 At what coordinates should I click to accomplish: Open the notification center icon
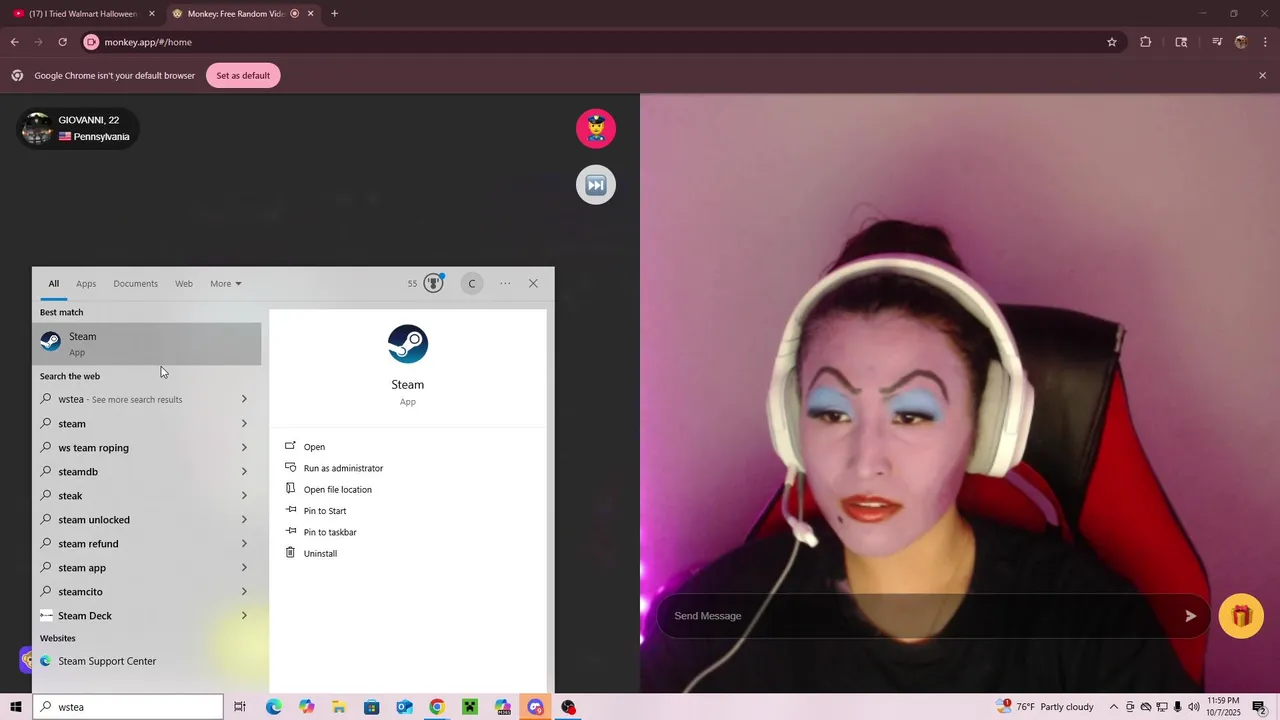tap(1259, 707)
